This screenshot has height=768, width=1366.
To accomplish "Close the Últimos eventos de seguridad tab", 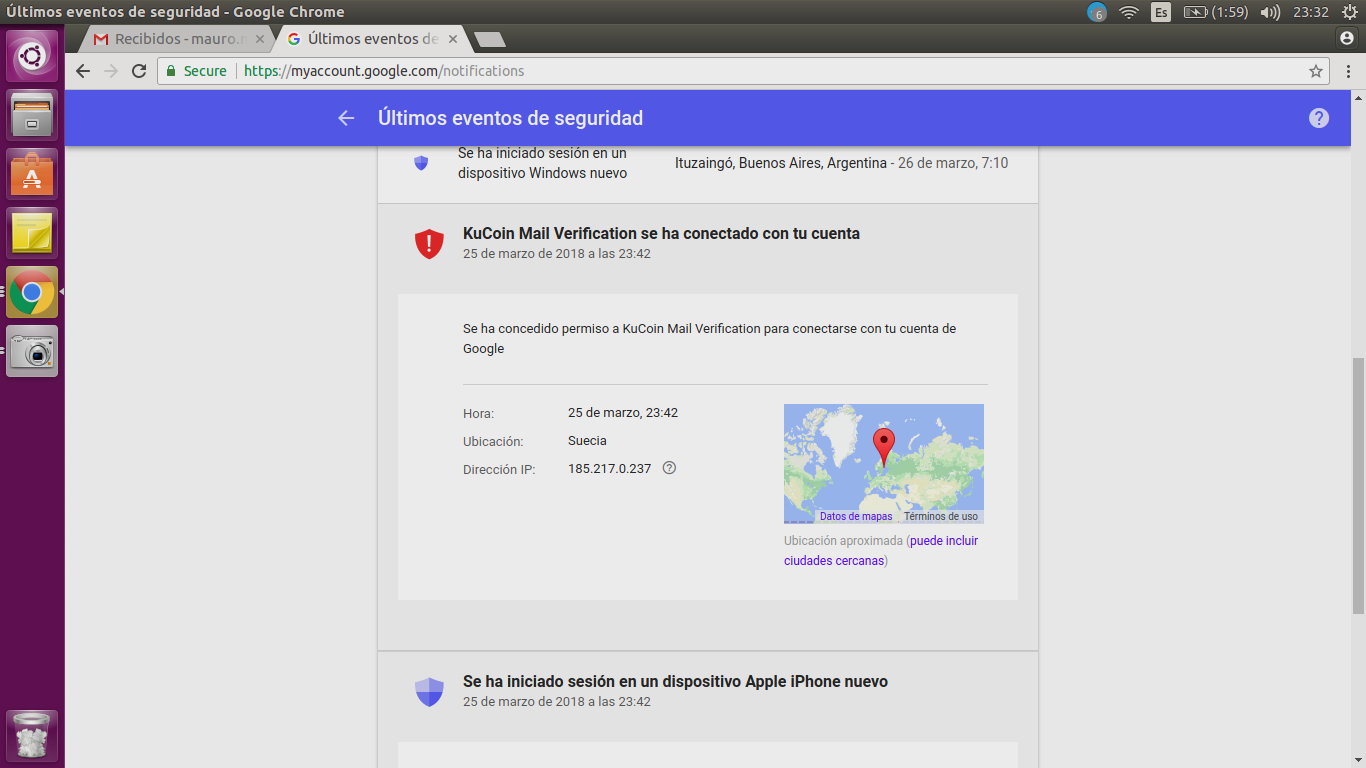I will [x=453, y=39].
